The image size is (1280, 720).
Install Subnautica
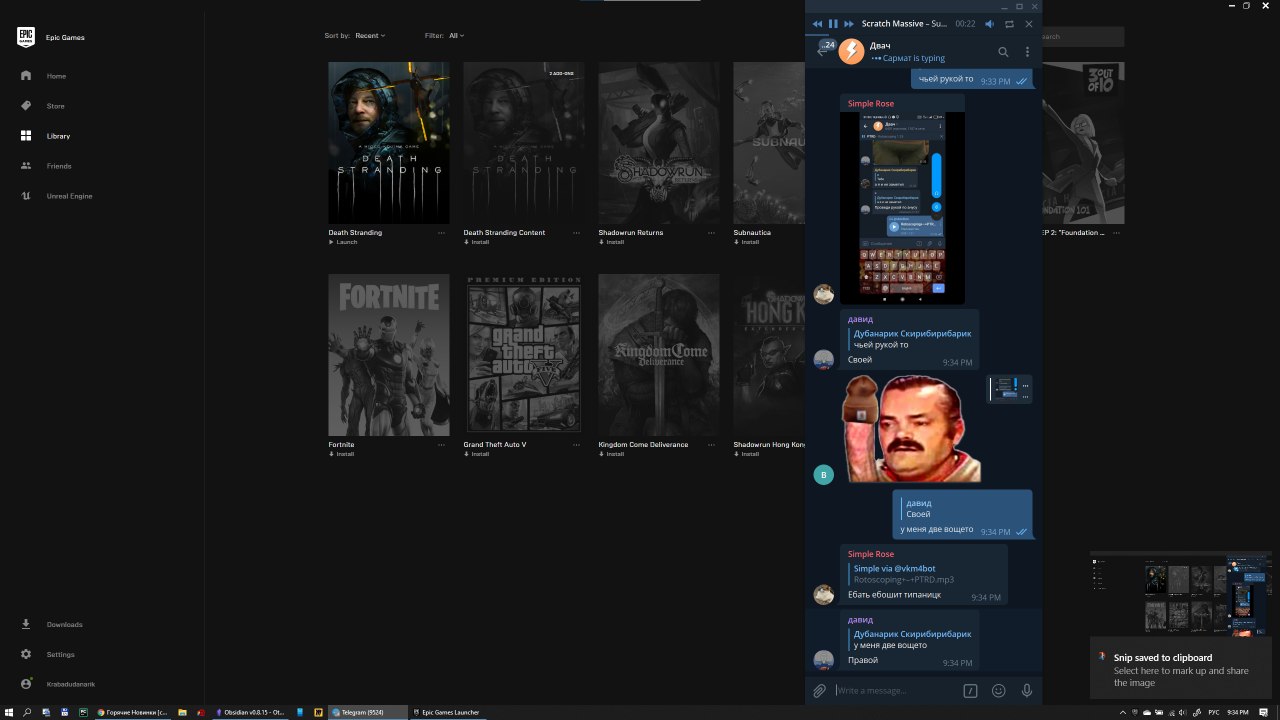(746, 242)
